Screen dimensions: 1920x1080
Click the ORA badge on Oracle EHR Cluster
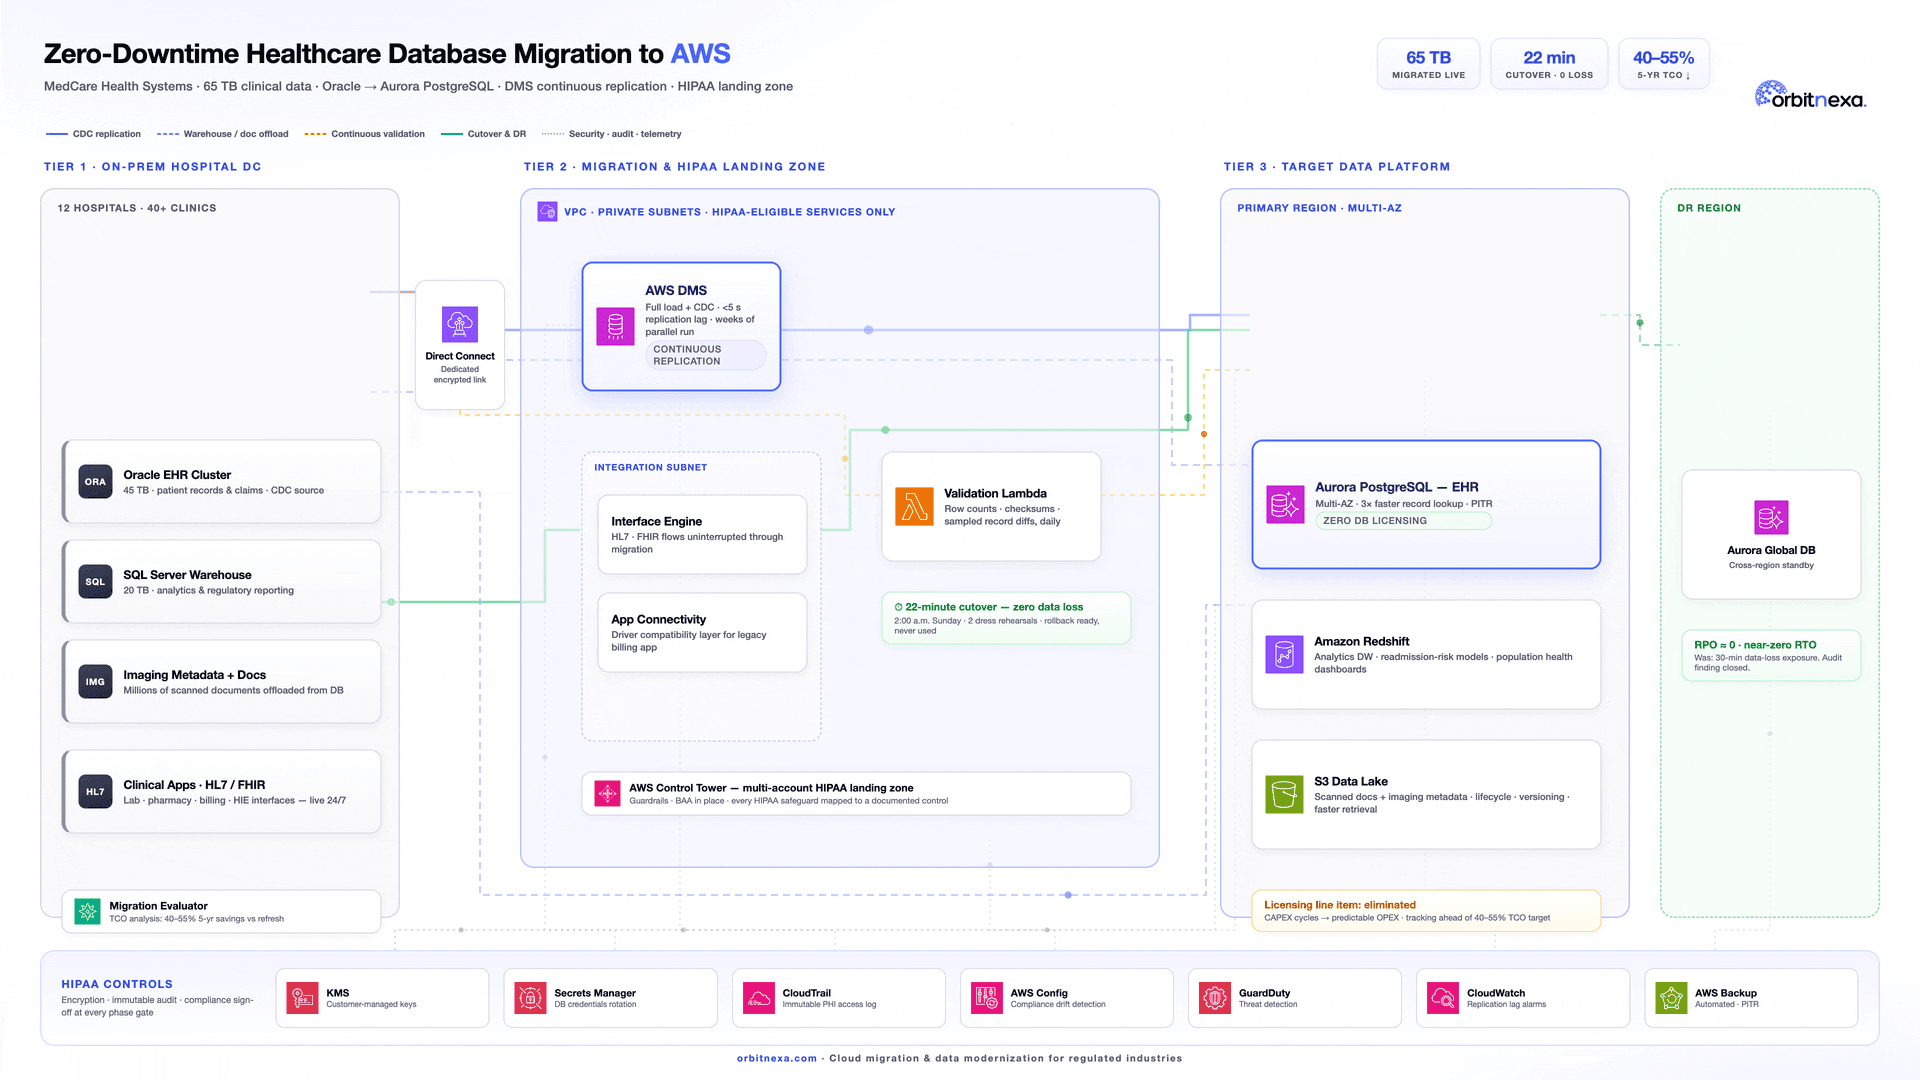(95, 481)
